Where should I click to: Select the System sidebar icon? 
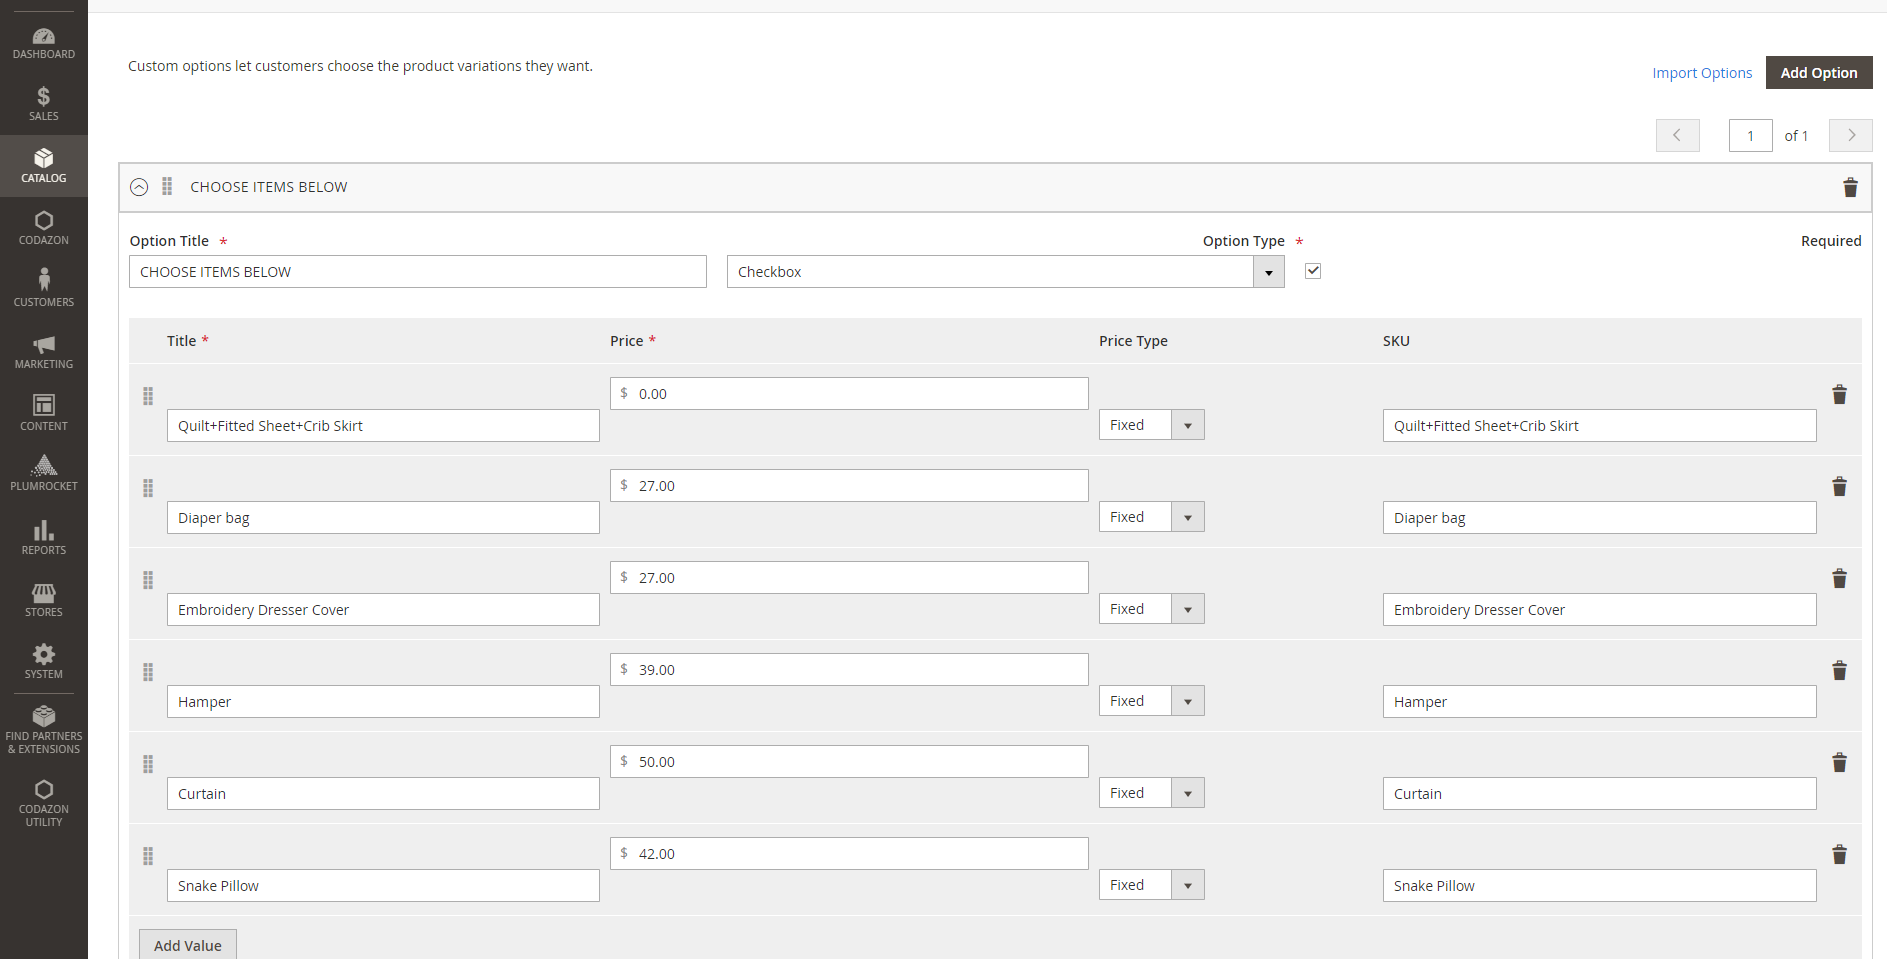coord(44,660)
